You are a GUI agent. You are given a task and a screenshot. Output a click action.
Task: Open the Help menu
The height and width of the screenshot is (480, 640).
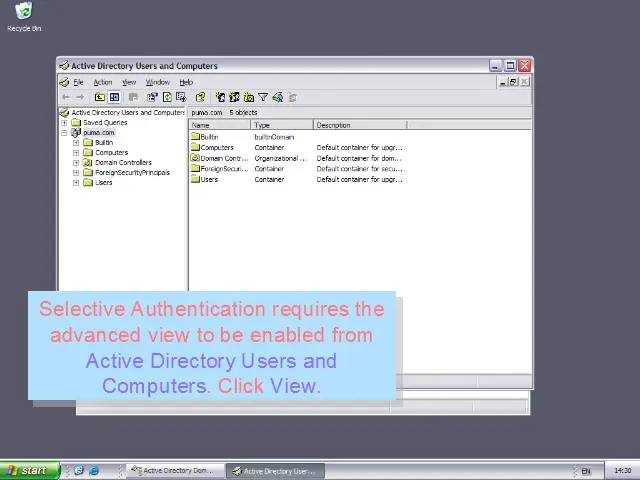click(186, 82)
